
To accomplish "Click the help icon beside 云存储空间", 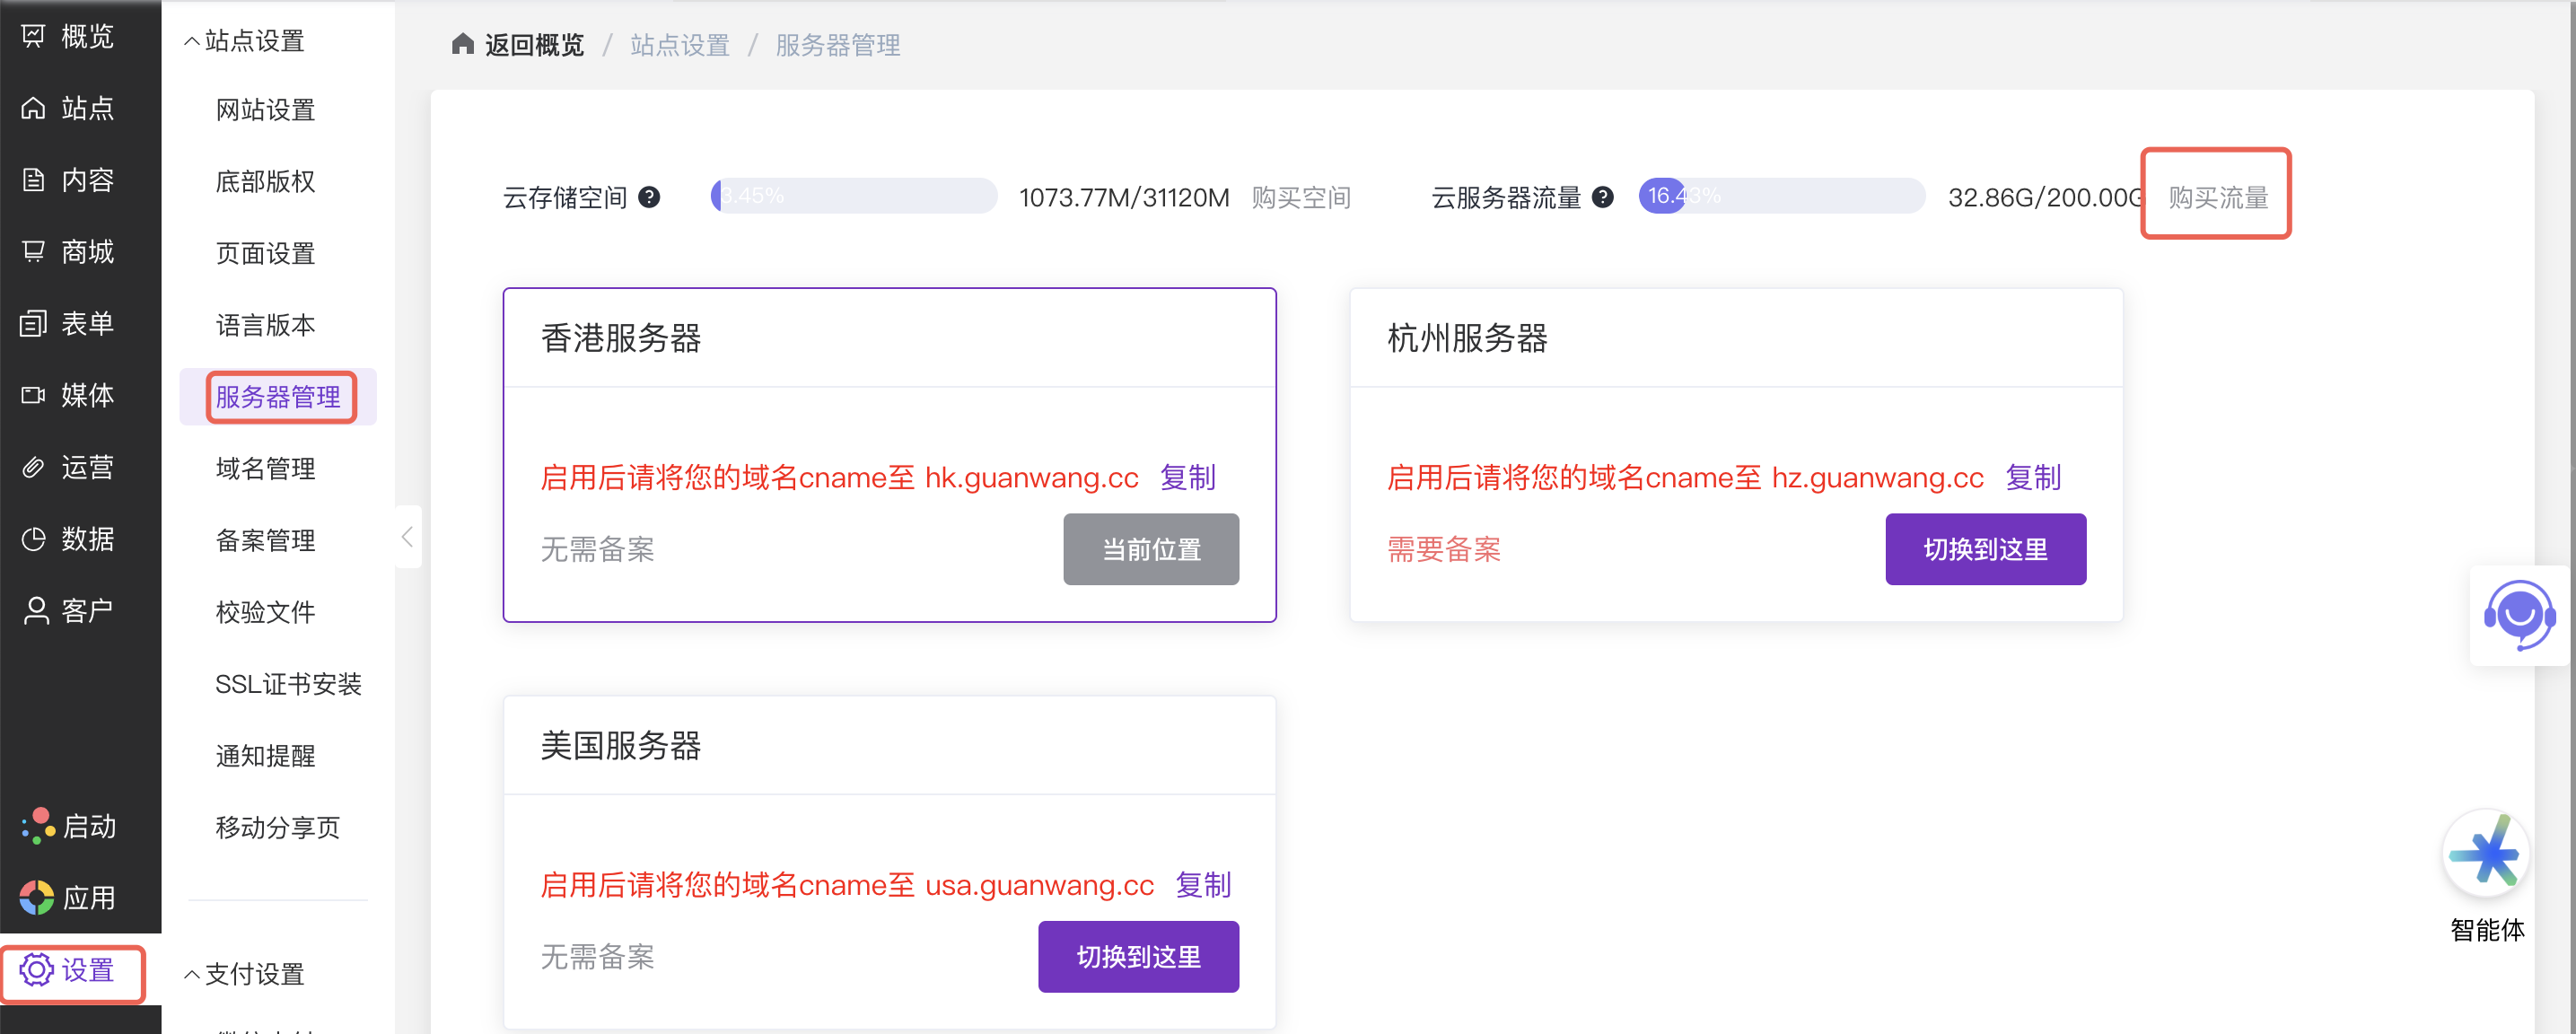I will coord(649,197).
